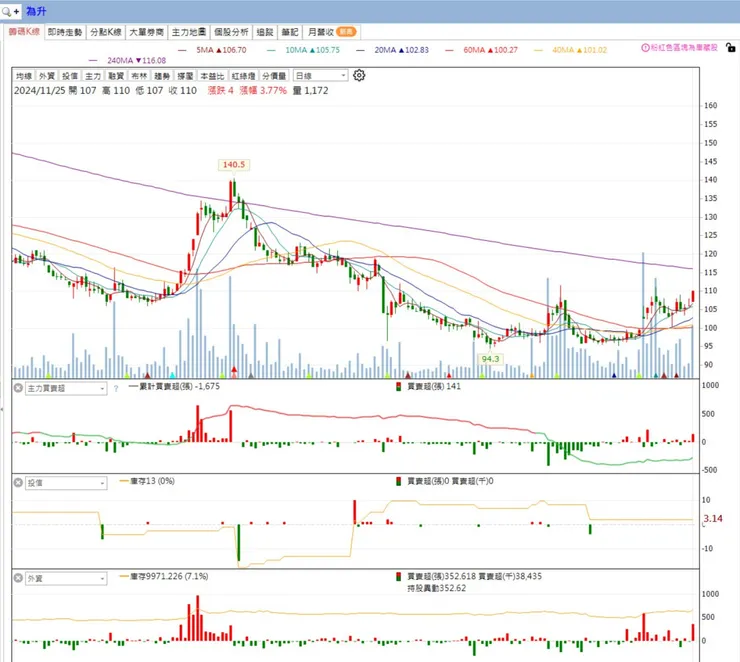Open the chart settings gear

[359, 75]
